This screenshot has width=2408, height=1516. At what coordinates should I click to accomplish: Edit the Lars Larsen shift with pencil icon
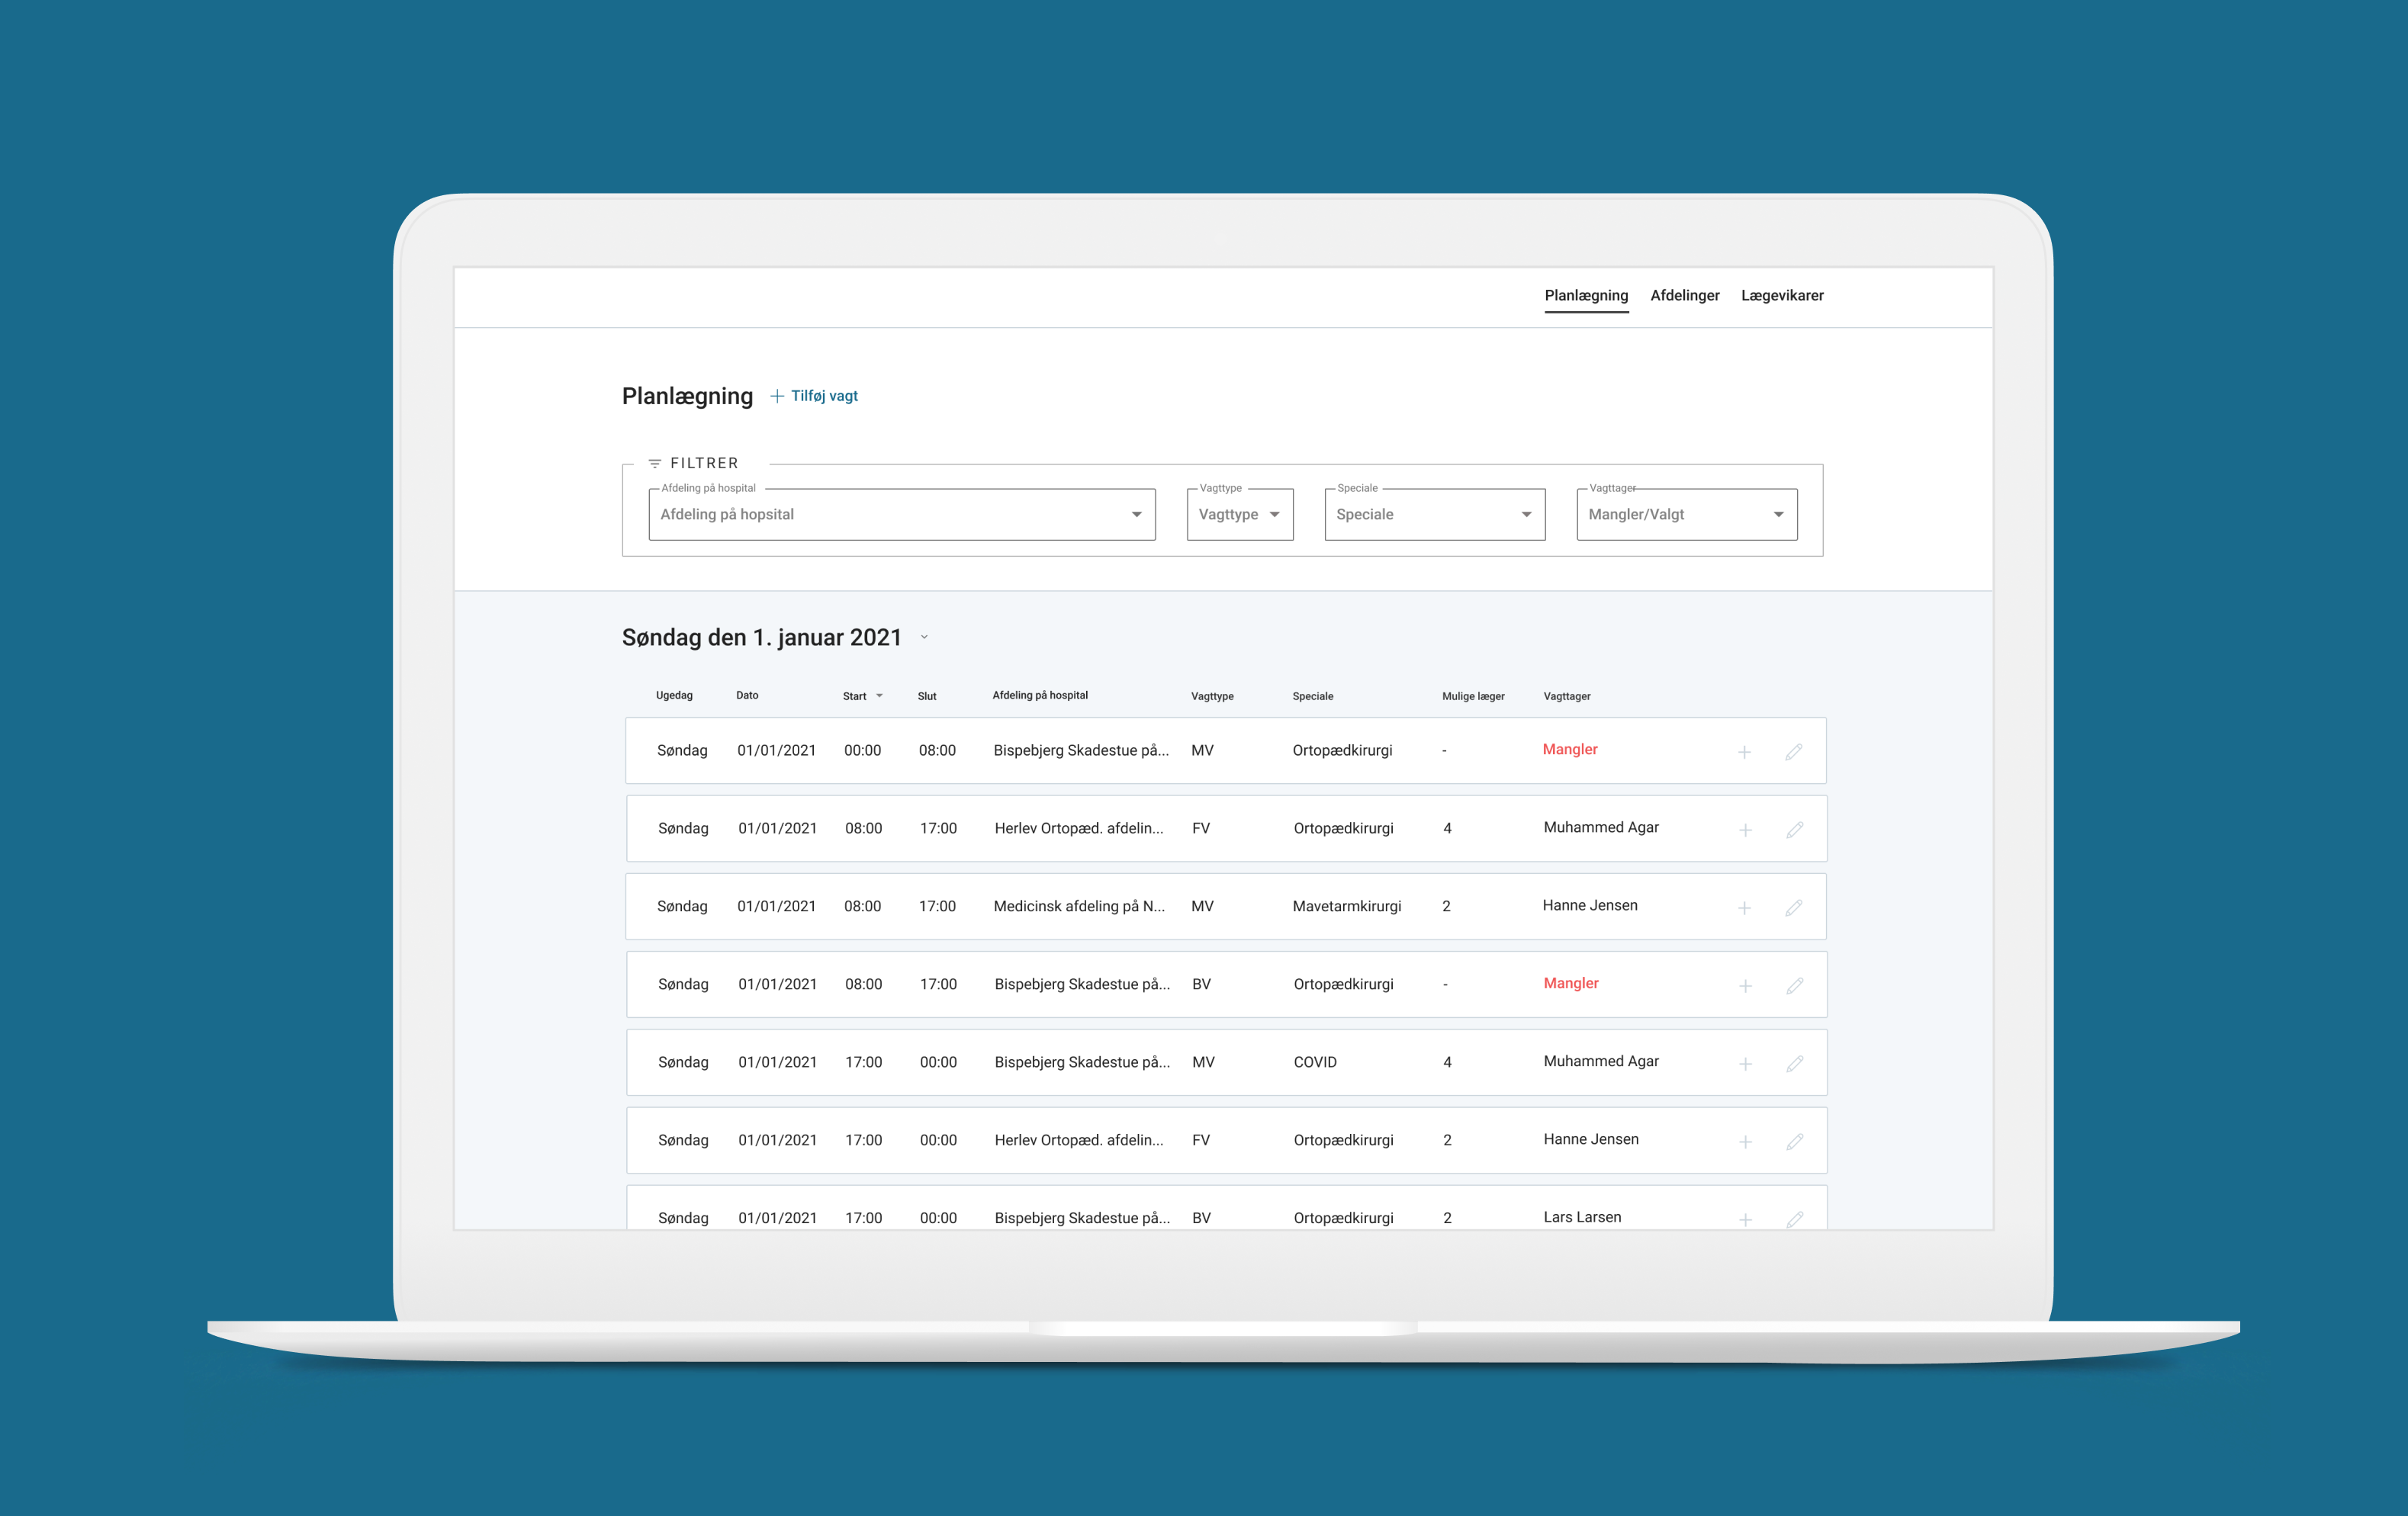pyautogui.click(x=1795, y=1219)
